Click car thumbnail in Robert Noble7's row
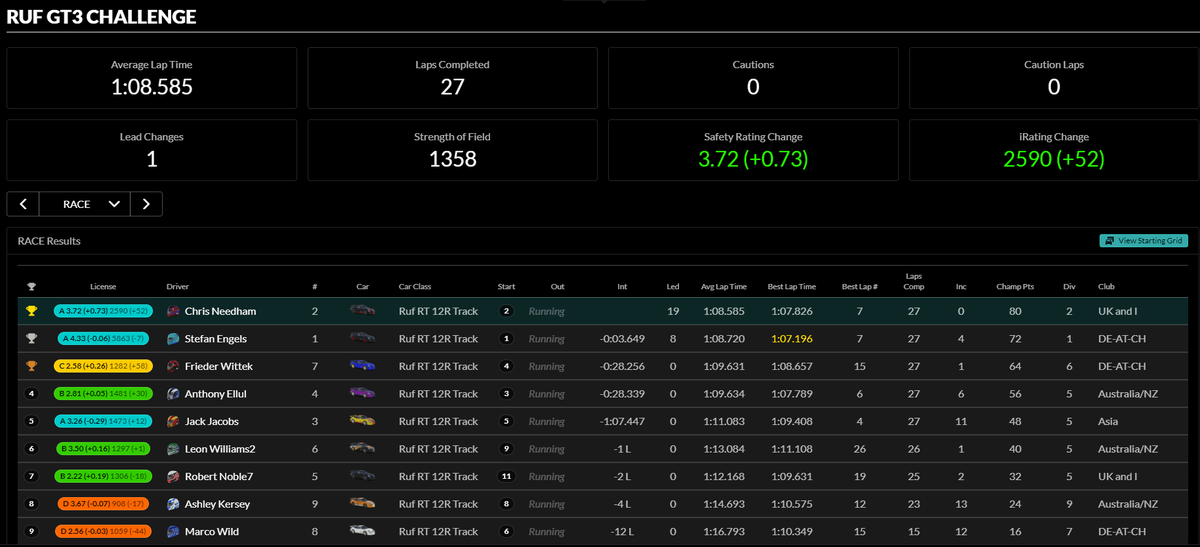This screenshot has width=1200, height=547. [363, 476]
